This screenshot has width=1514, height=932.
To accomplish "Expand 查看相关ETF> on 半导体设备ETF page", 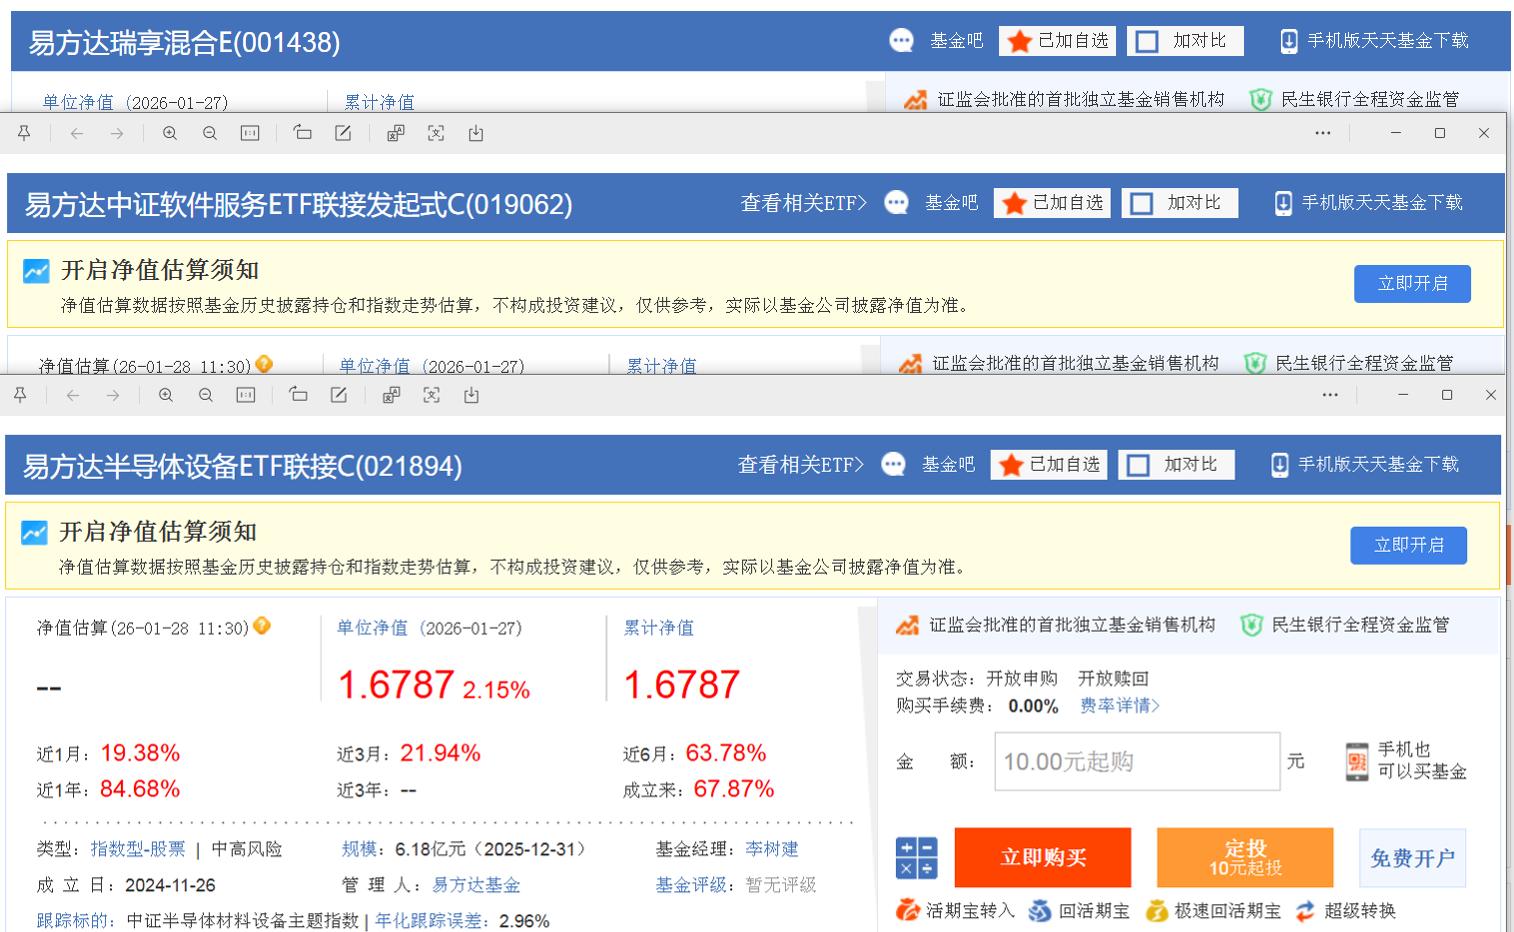I will 800,465.
